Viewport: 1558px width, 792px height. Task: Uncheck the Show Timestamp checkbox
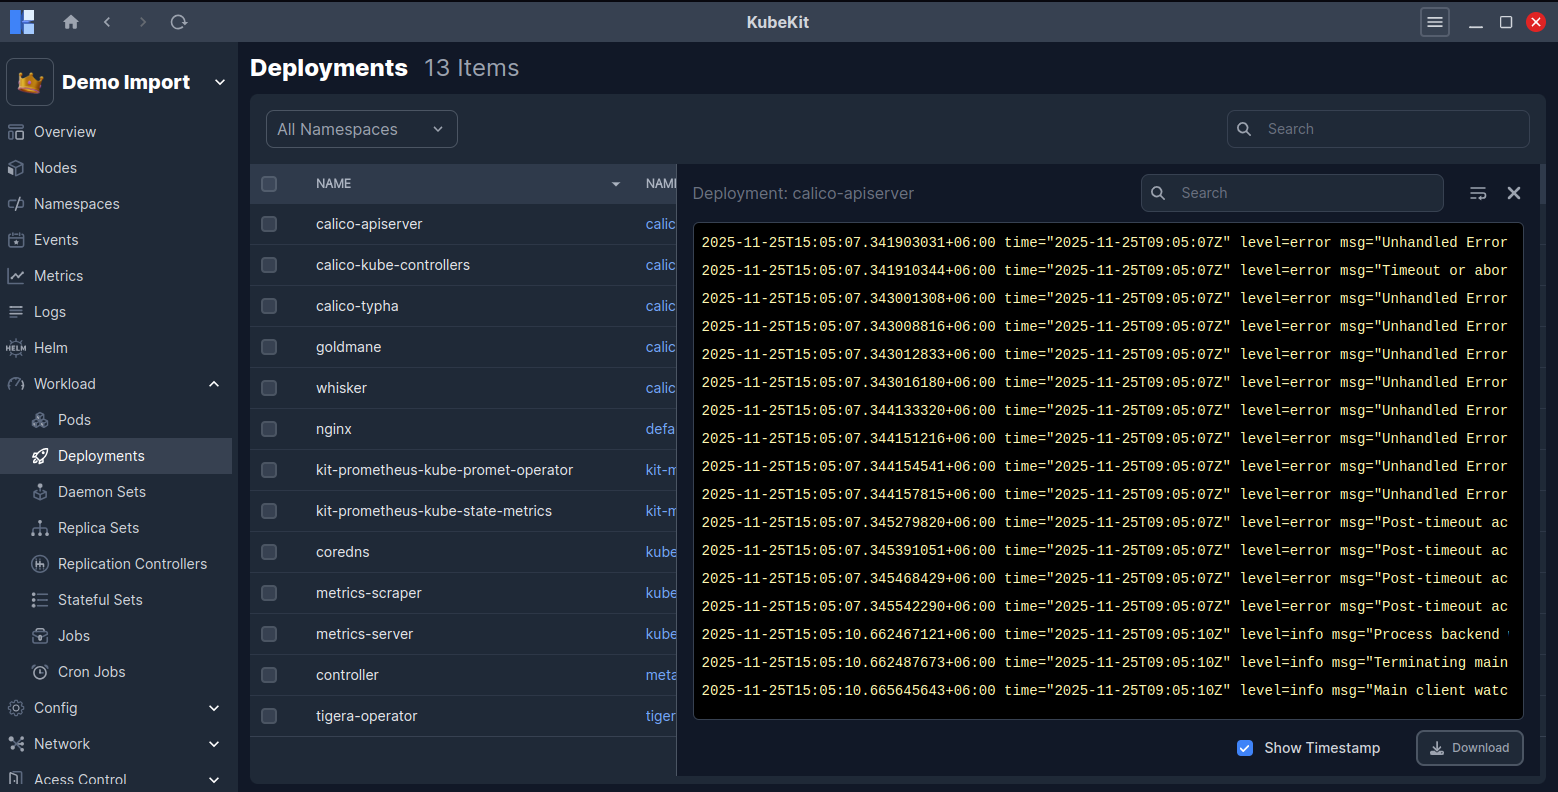pyautogui.click(x=1245, y=748)
